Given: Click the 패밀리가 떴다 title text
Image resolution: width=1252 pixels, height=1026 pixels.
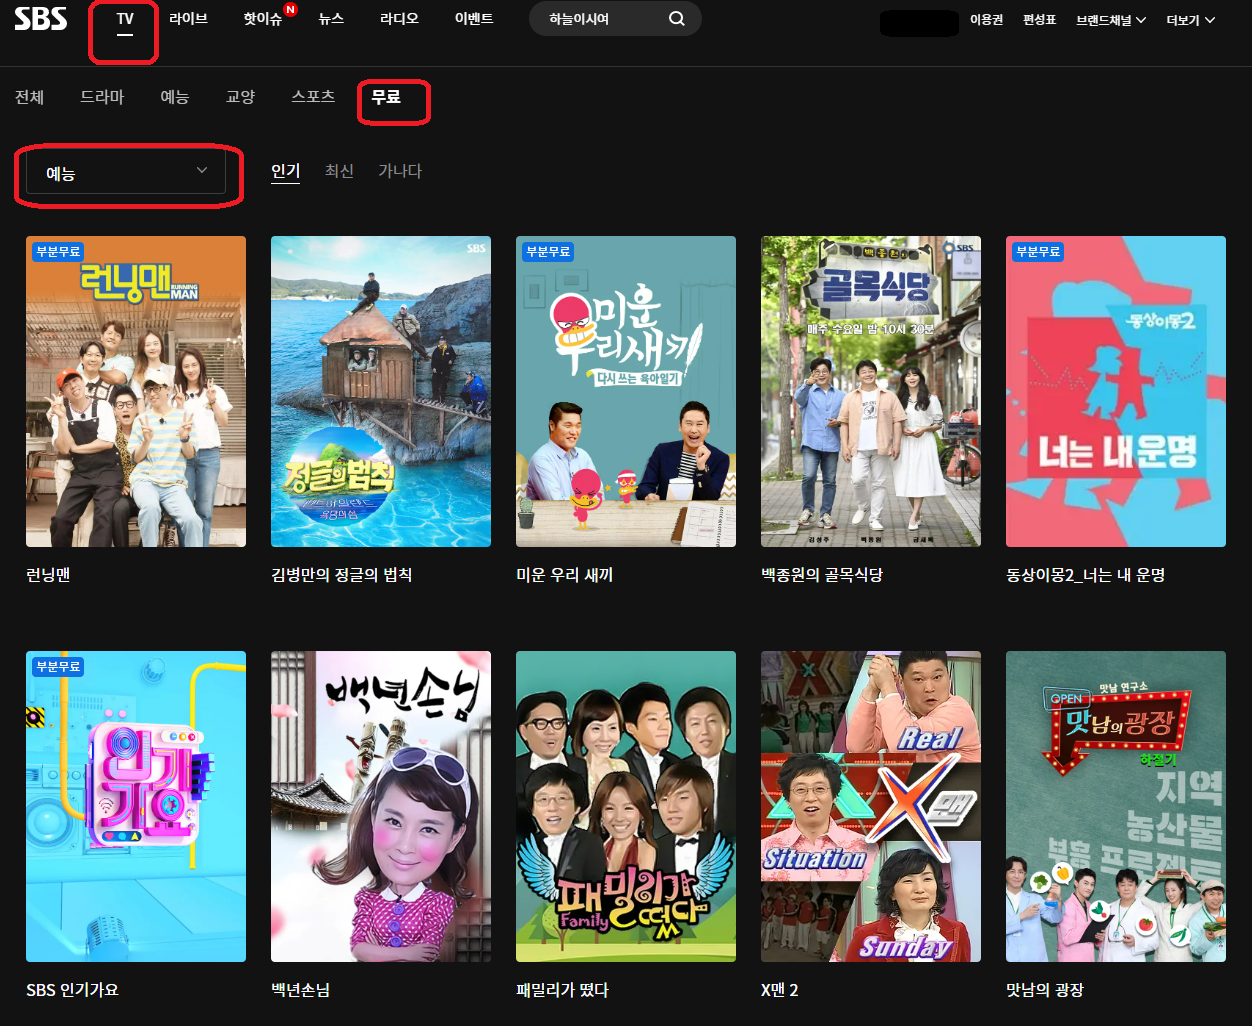Looking at the screenshot, I should (x=563, y=990).
